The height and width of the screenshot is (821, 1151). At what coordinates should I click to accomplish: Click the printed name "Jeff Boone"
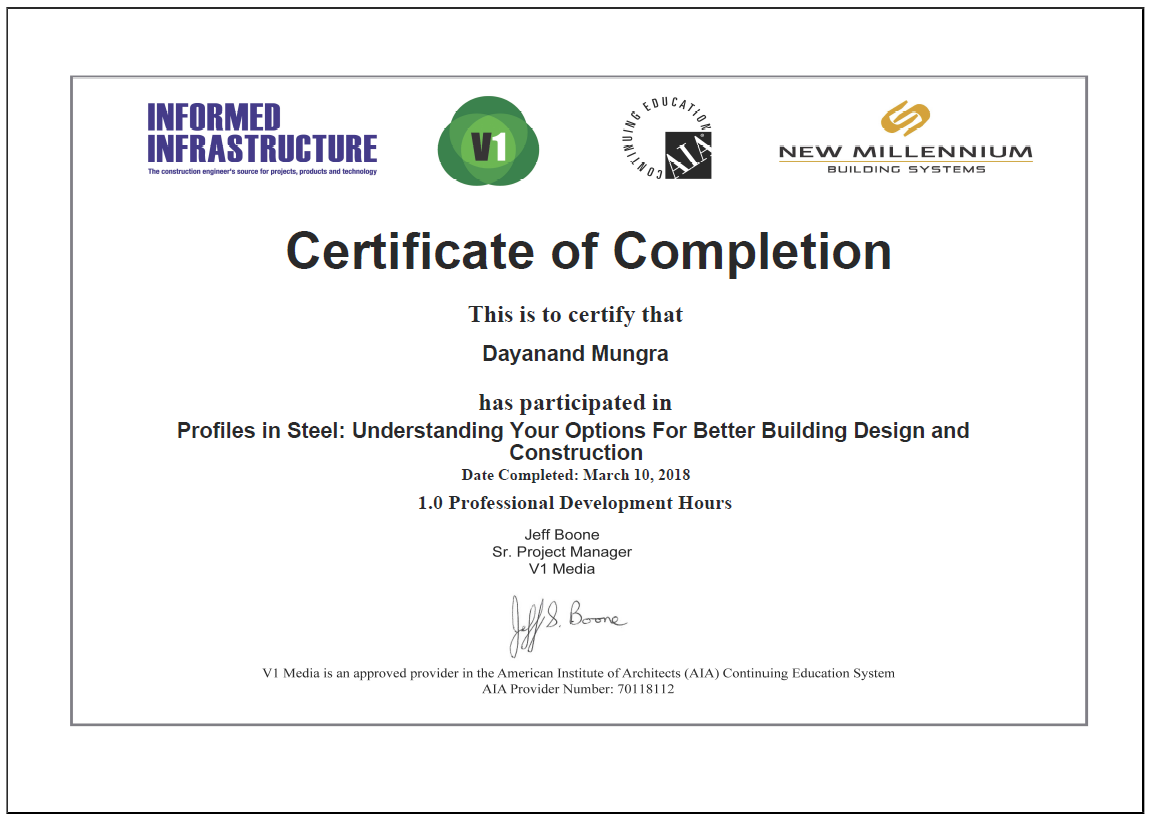click(562, 535)
